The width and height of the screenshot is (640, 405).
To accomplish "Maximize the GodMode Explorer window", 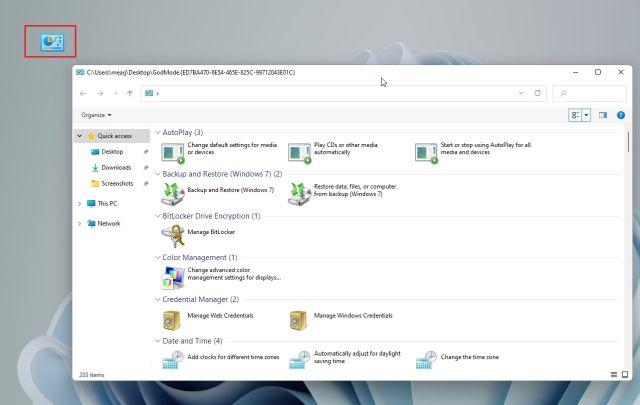I will coord(598,72).
